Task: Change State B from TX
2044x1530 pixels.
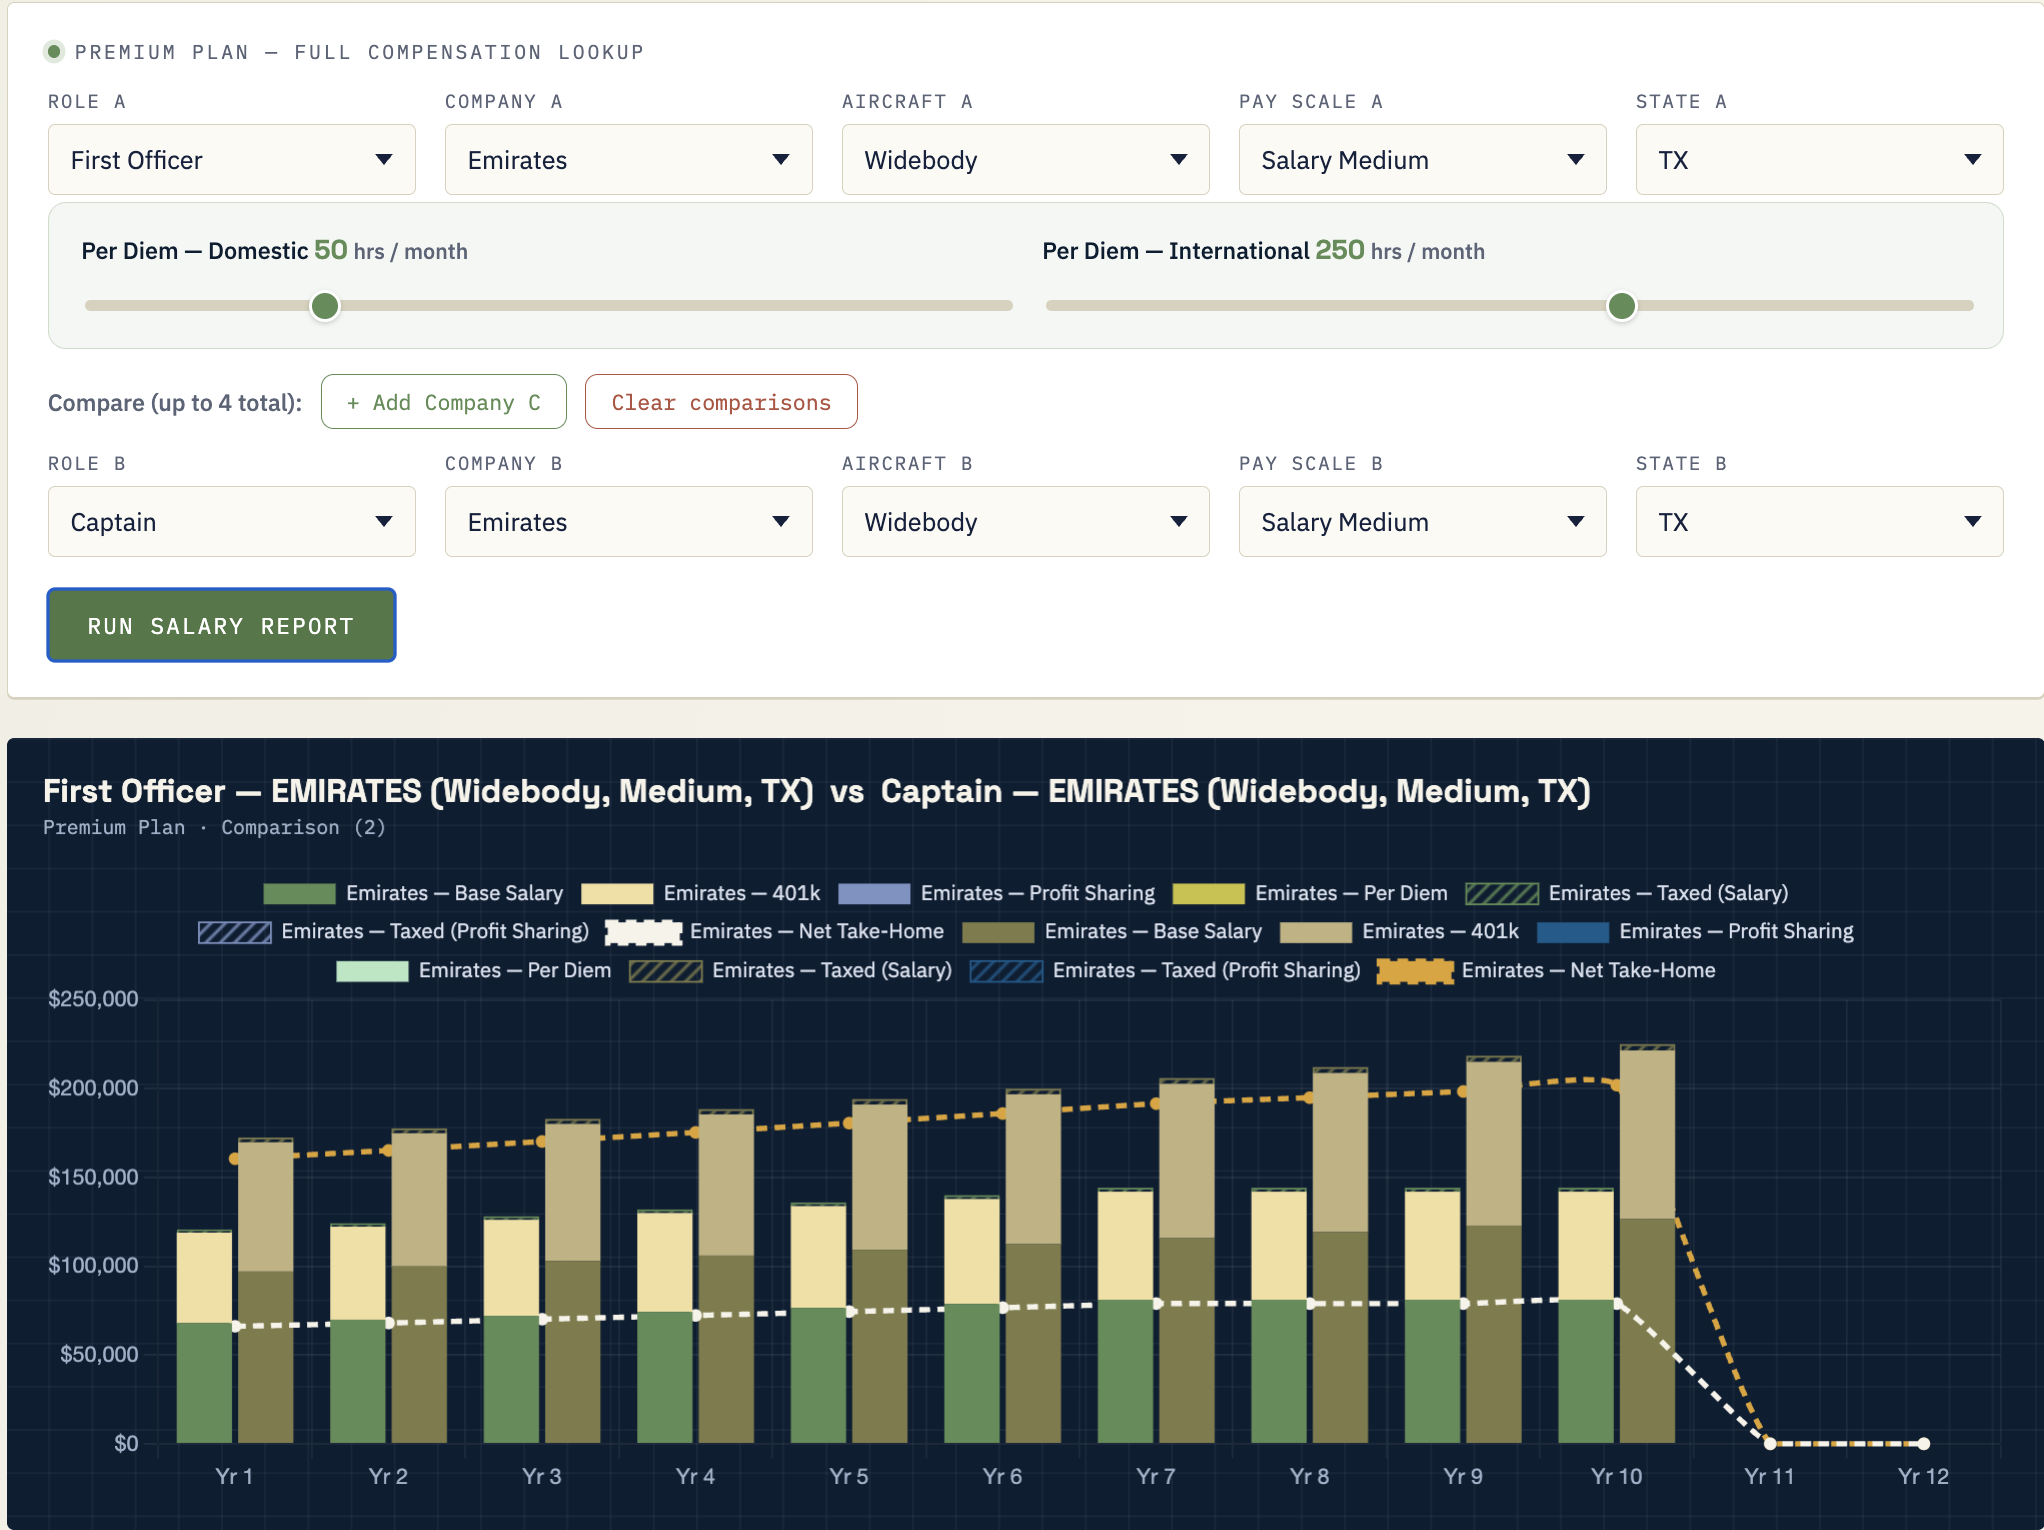Action: click(1820, 522)
